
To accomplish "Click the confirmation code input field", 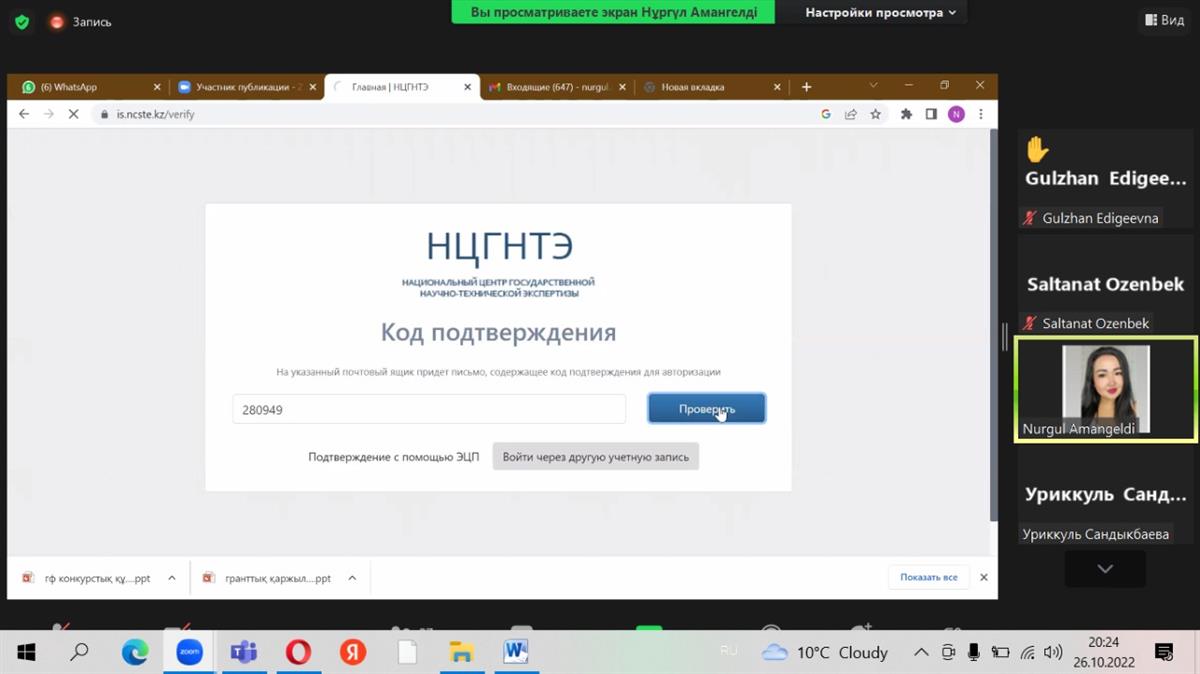I will [428, 409].
